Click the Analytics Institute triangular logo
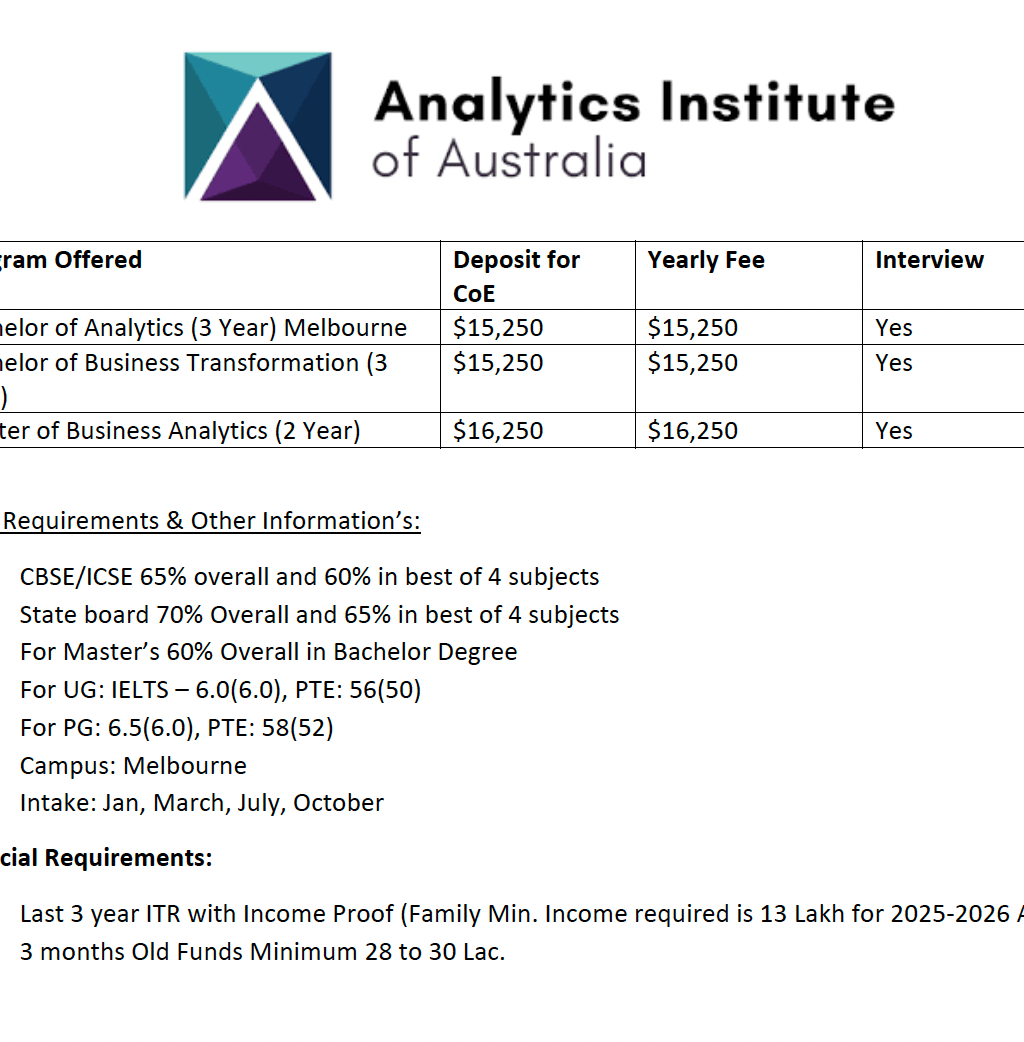 pyautogui.click(x=257, y=126)
